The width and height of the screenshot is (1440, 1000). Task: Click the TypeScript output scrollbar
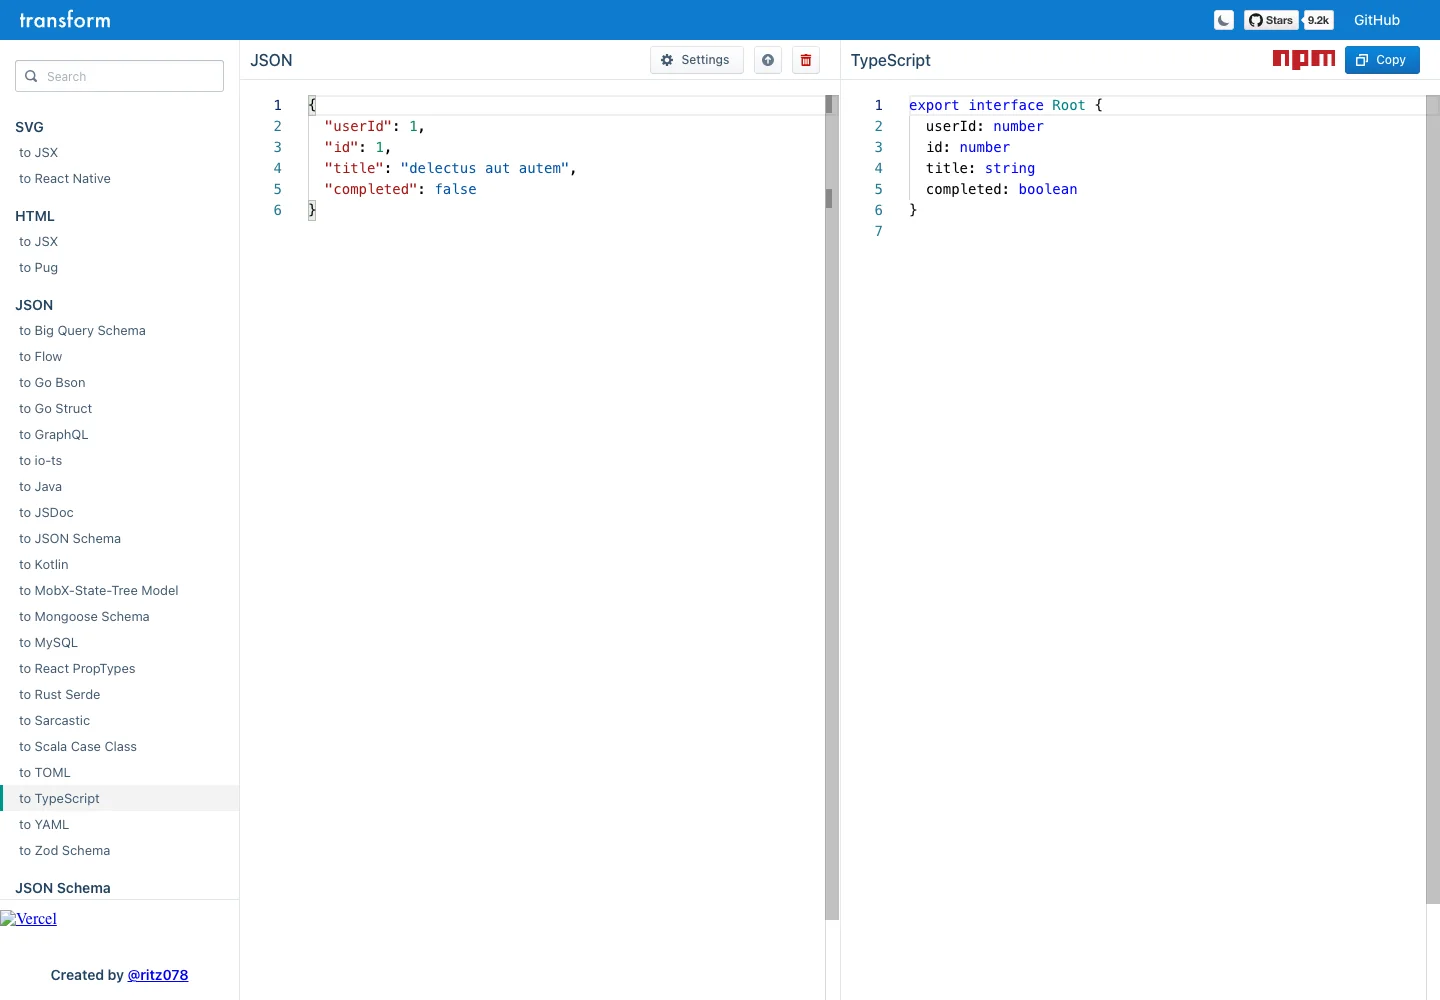click(1433, 500)
